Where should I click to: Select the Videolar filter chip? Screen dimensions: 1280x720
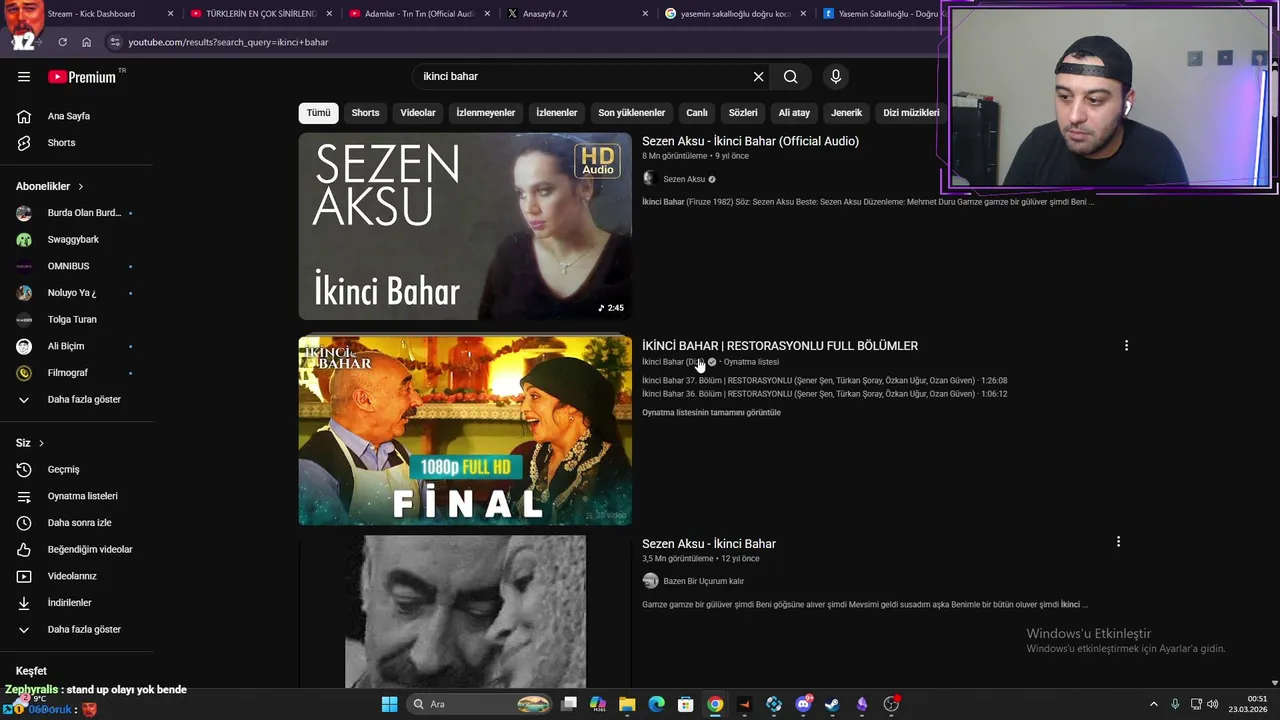(418, 113)
